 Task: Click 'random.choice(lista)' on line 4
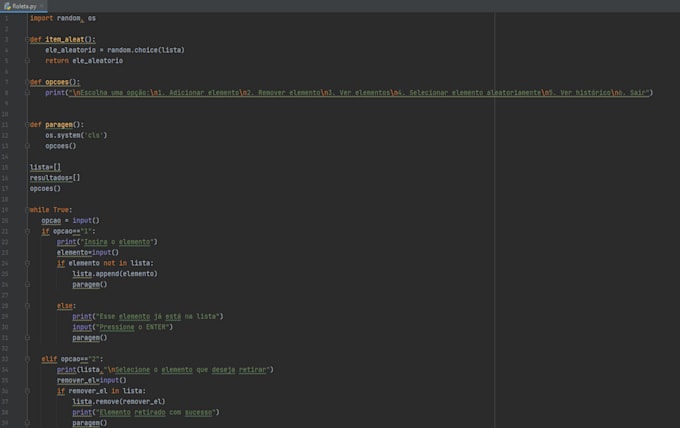(146, 50)
